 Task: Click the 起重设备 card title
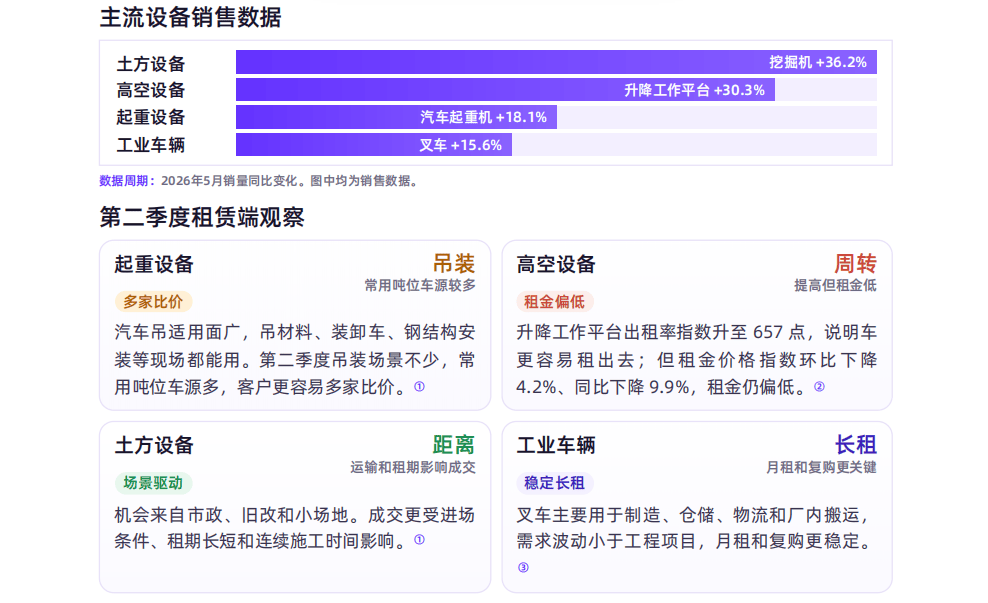point(154,264)
